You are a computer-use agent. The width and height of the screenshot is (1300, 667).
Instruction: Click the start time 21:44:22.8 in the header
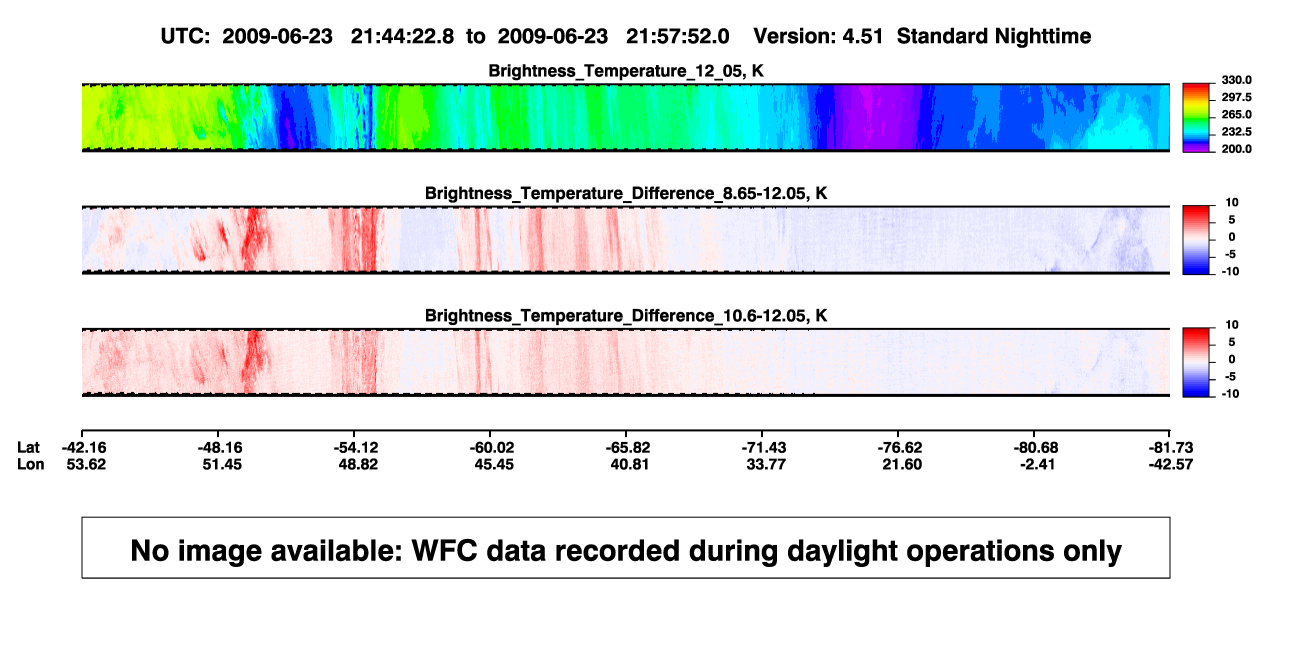click(x=403, y=36)
